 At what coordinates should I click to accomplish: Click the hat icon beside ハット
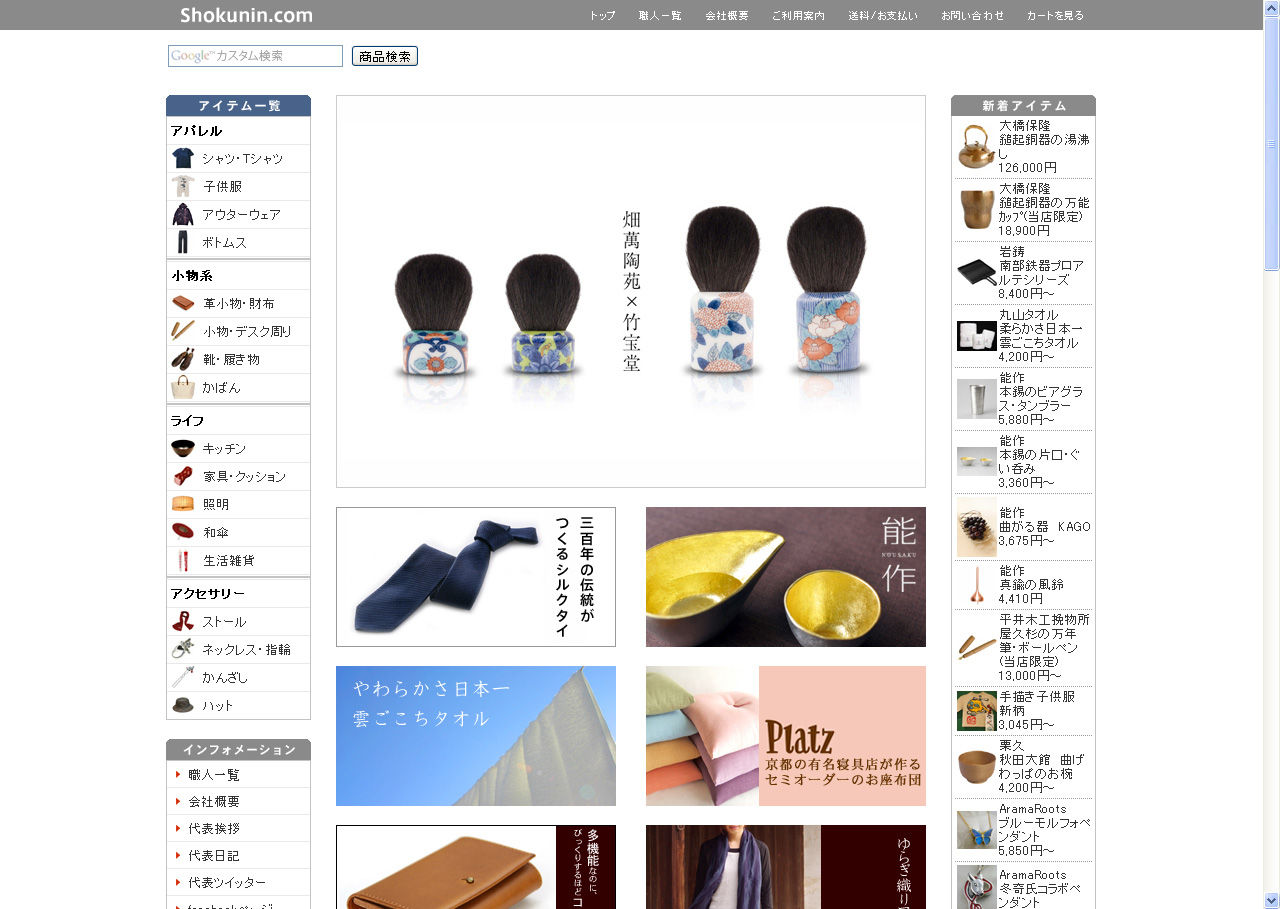(x=183, y=705)
